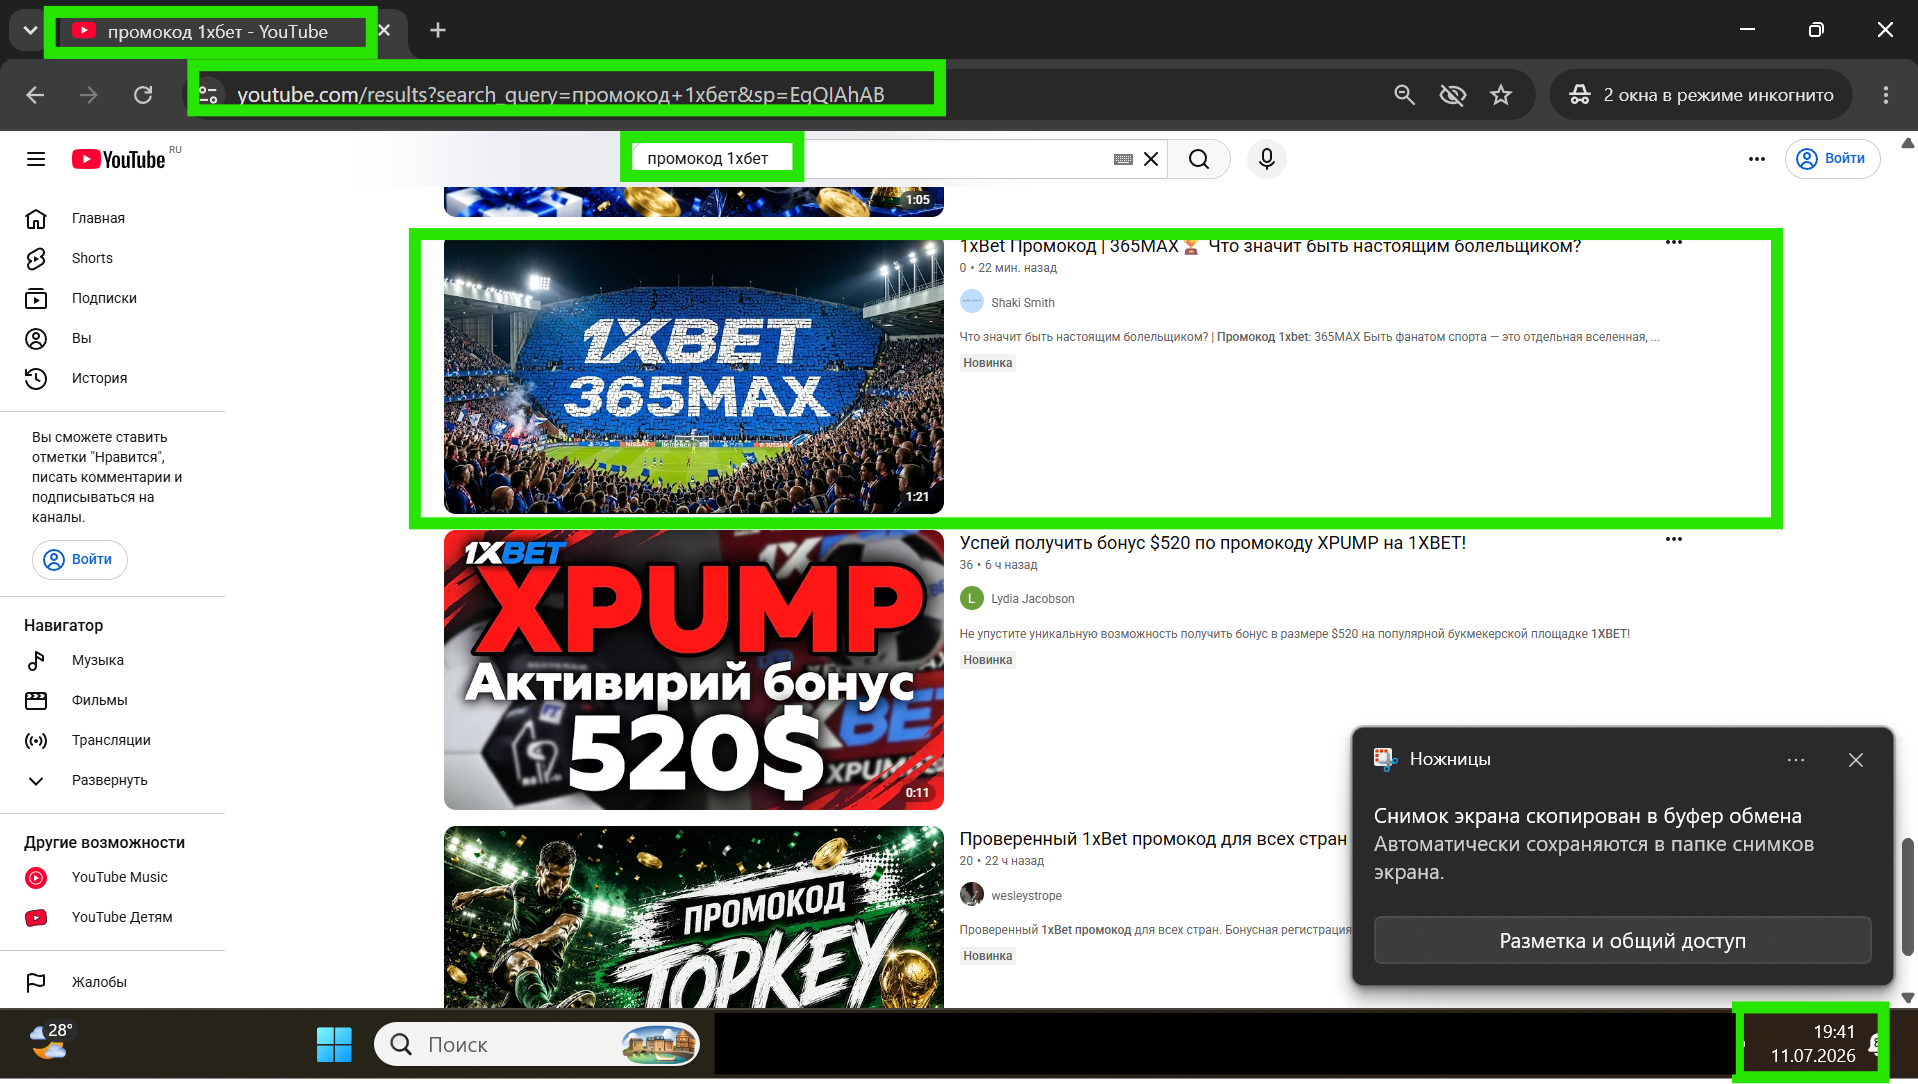Play the ПРОМОКОД TOPKEY video thumbnail

click(694, 916)
